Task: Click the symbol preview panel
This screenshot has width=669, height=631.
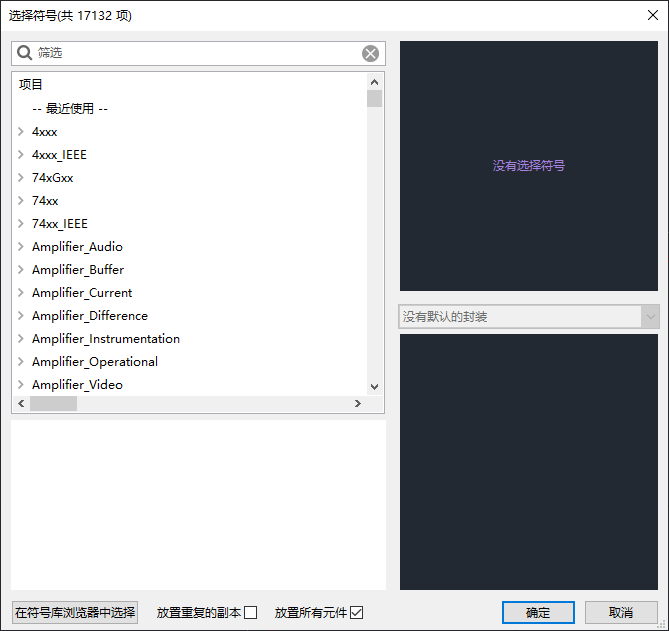Action: pos(529,166)
